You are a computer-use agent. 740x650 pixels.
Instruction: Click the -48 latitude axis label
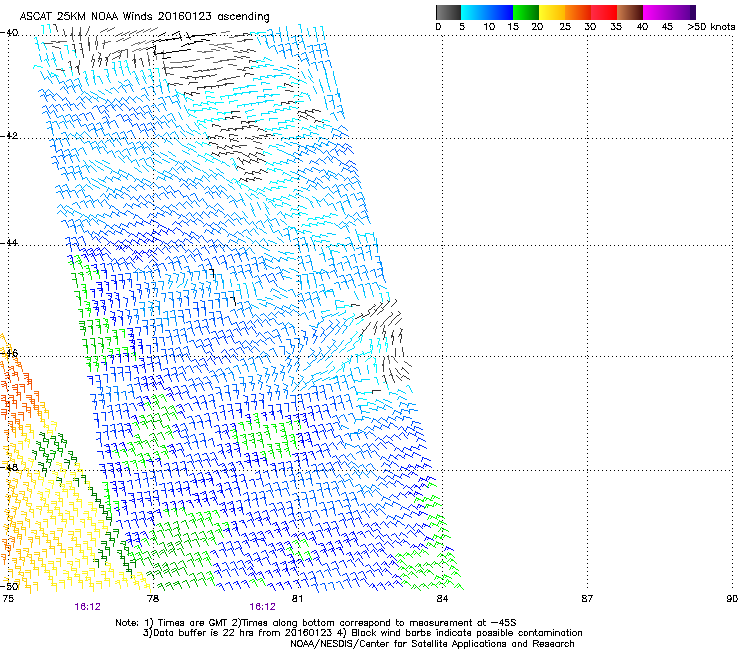pyautogui.click(x=9, y=467)
